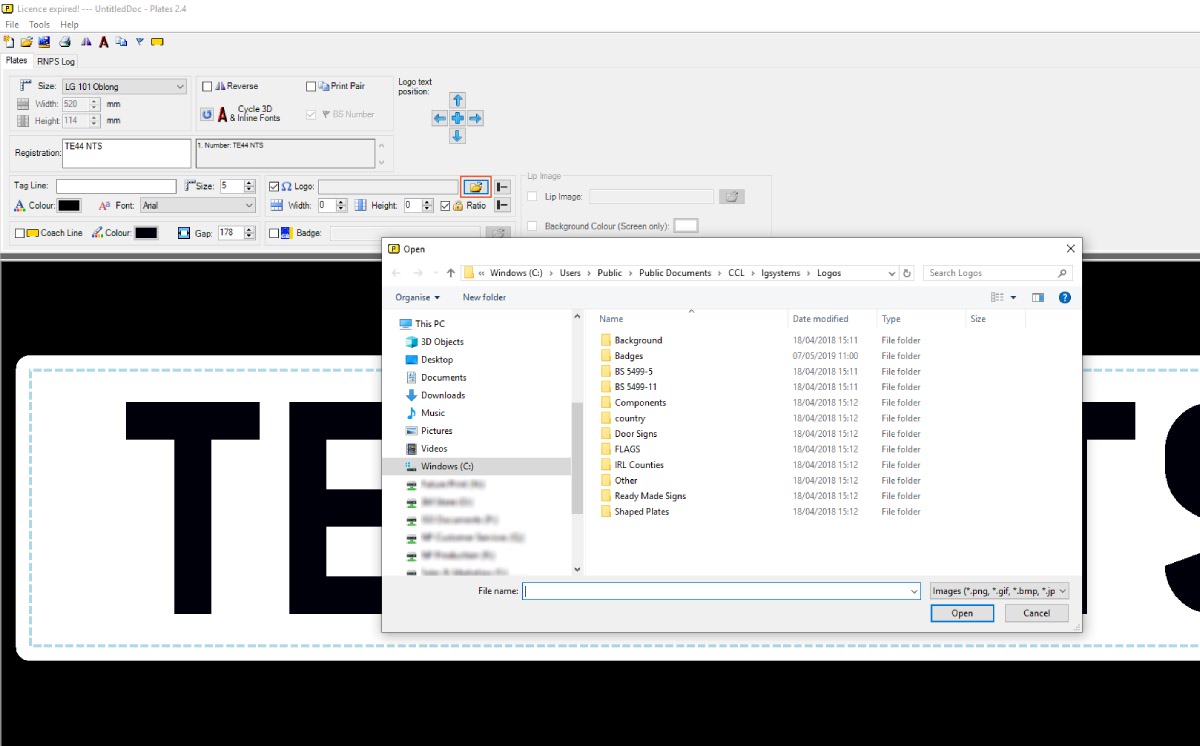The height and width of the screenshot is (746, 1200).
Task: Click the Badge browse button
Action: pyautogui.click(x=497, y=233)
